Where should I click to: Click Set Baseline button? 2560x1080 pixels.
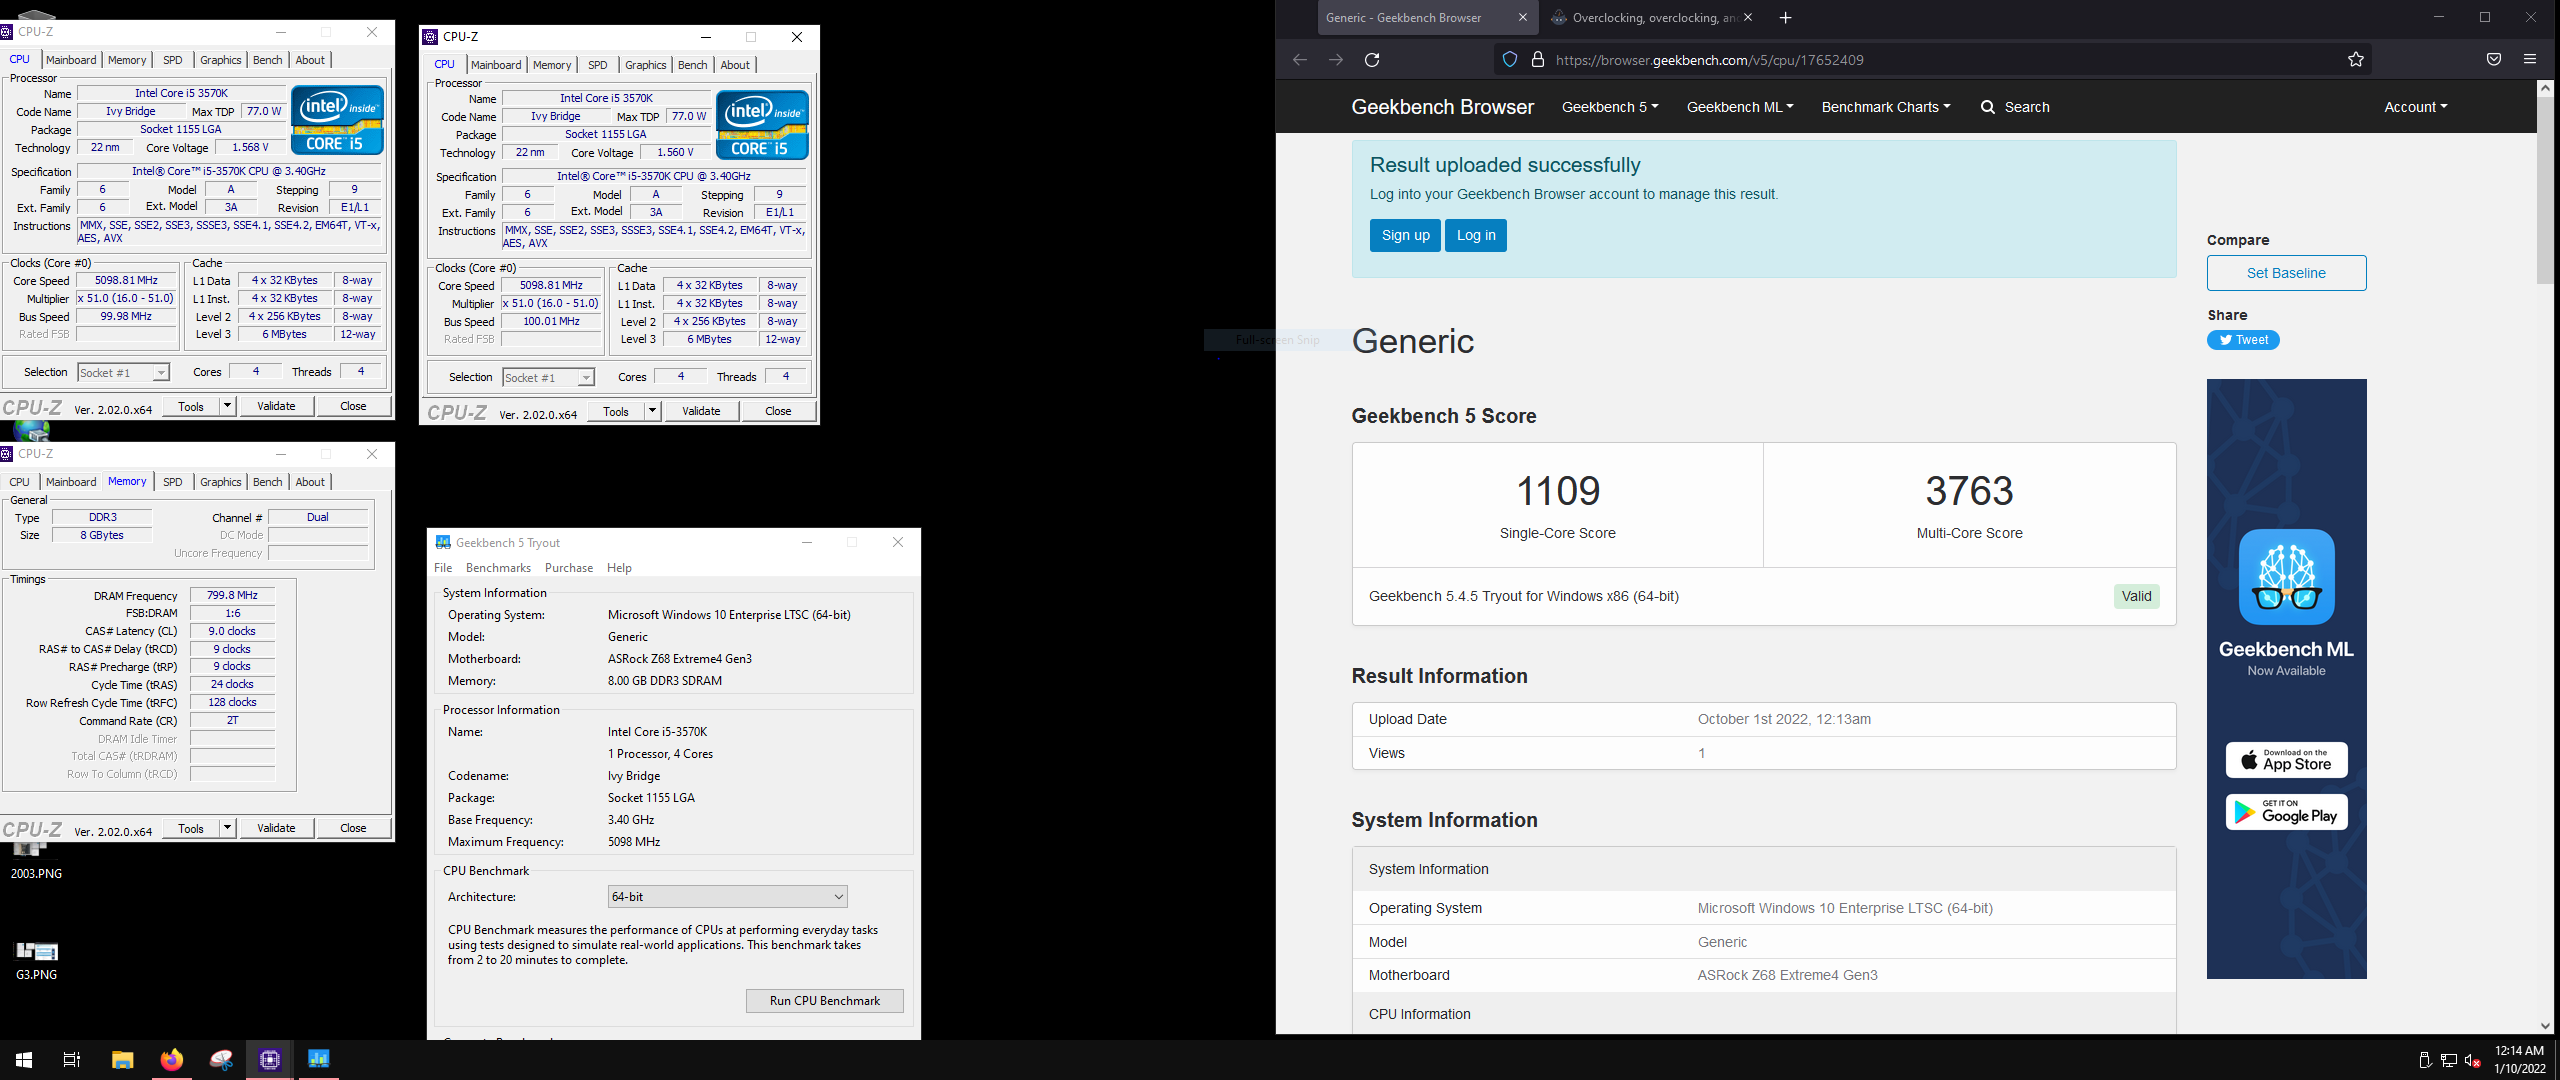(x=2286, y=273)
